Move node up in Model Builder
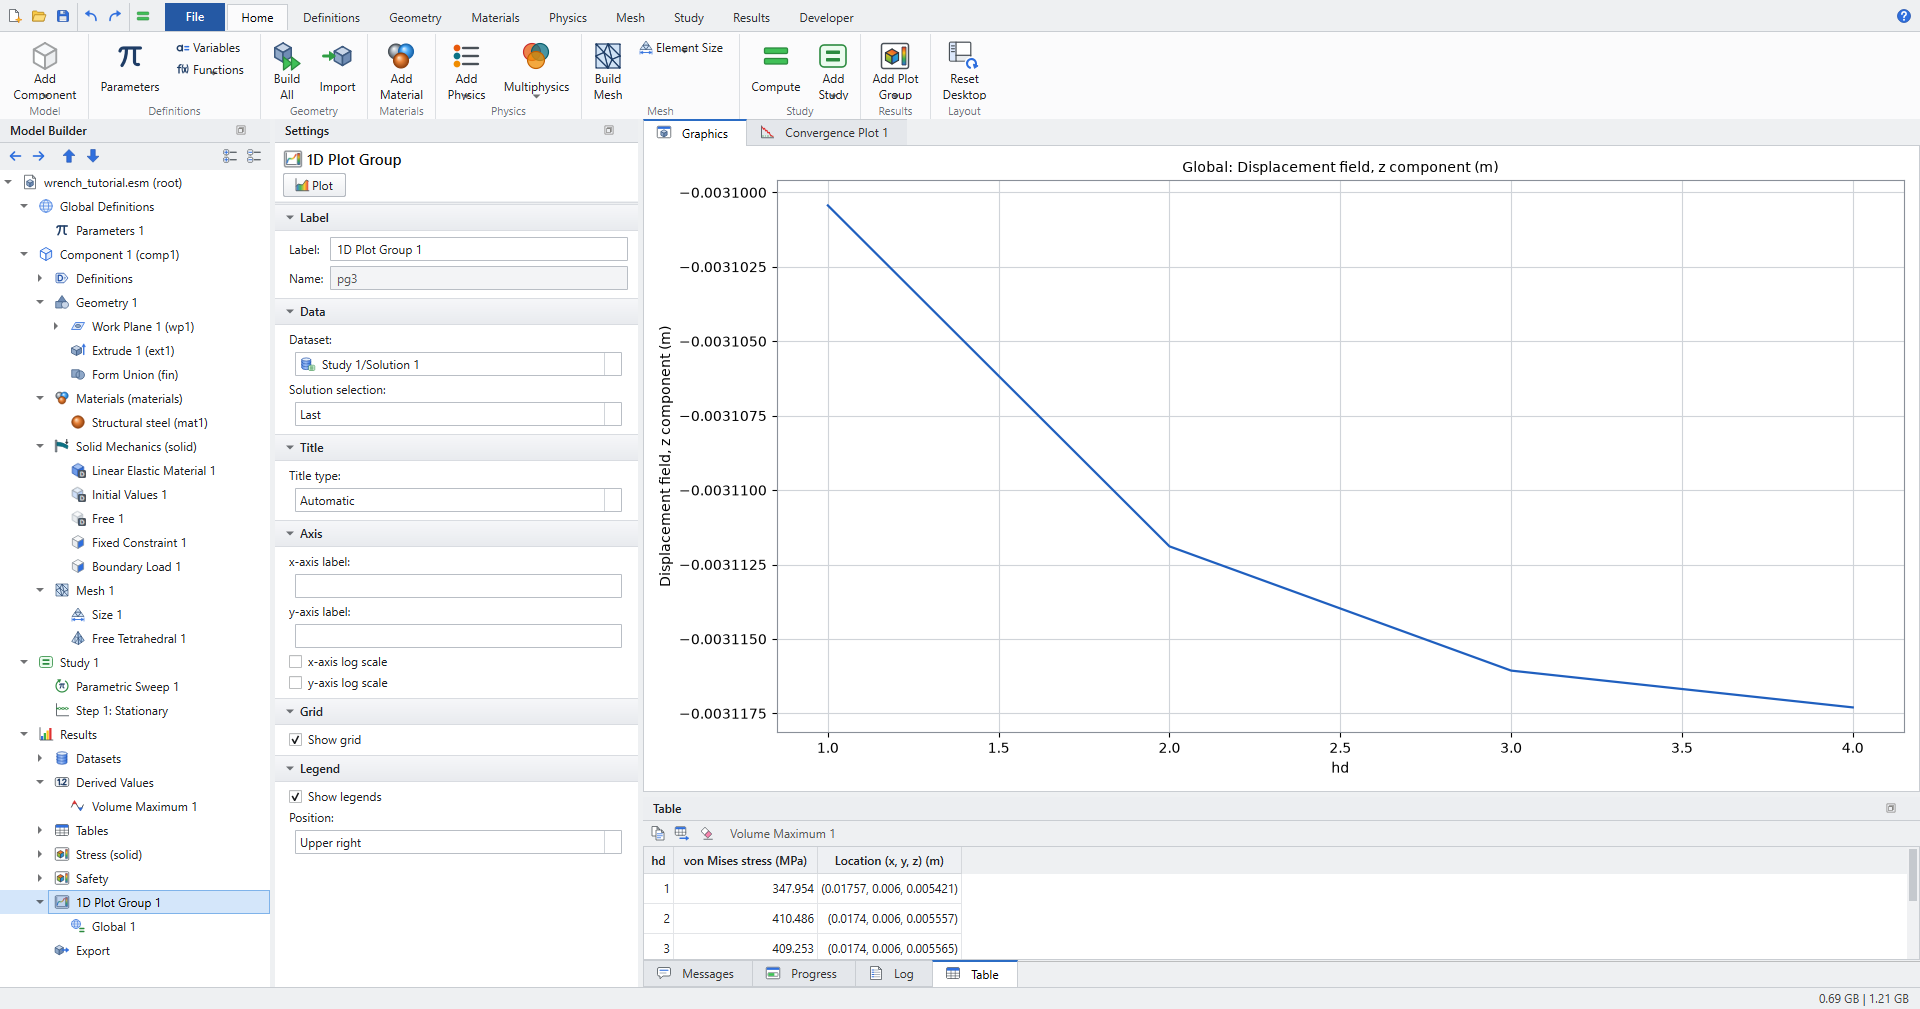Screen dimensions: 1920x1009 click(69, 156)
